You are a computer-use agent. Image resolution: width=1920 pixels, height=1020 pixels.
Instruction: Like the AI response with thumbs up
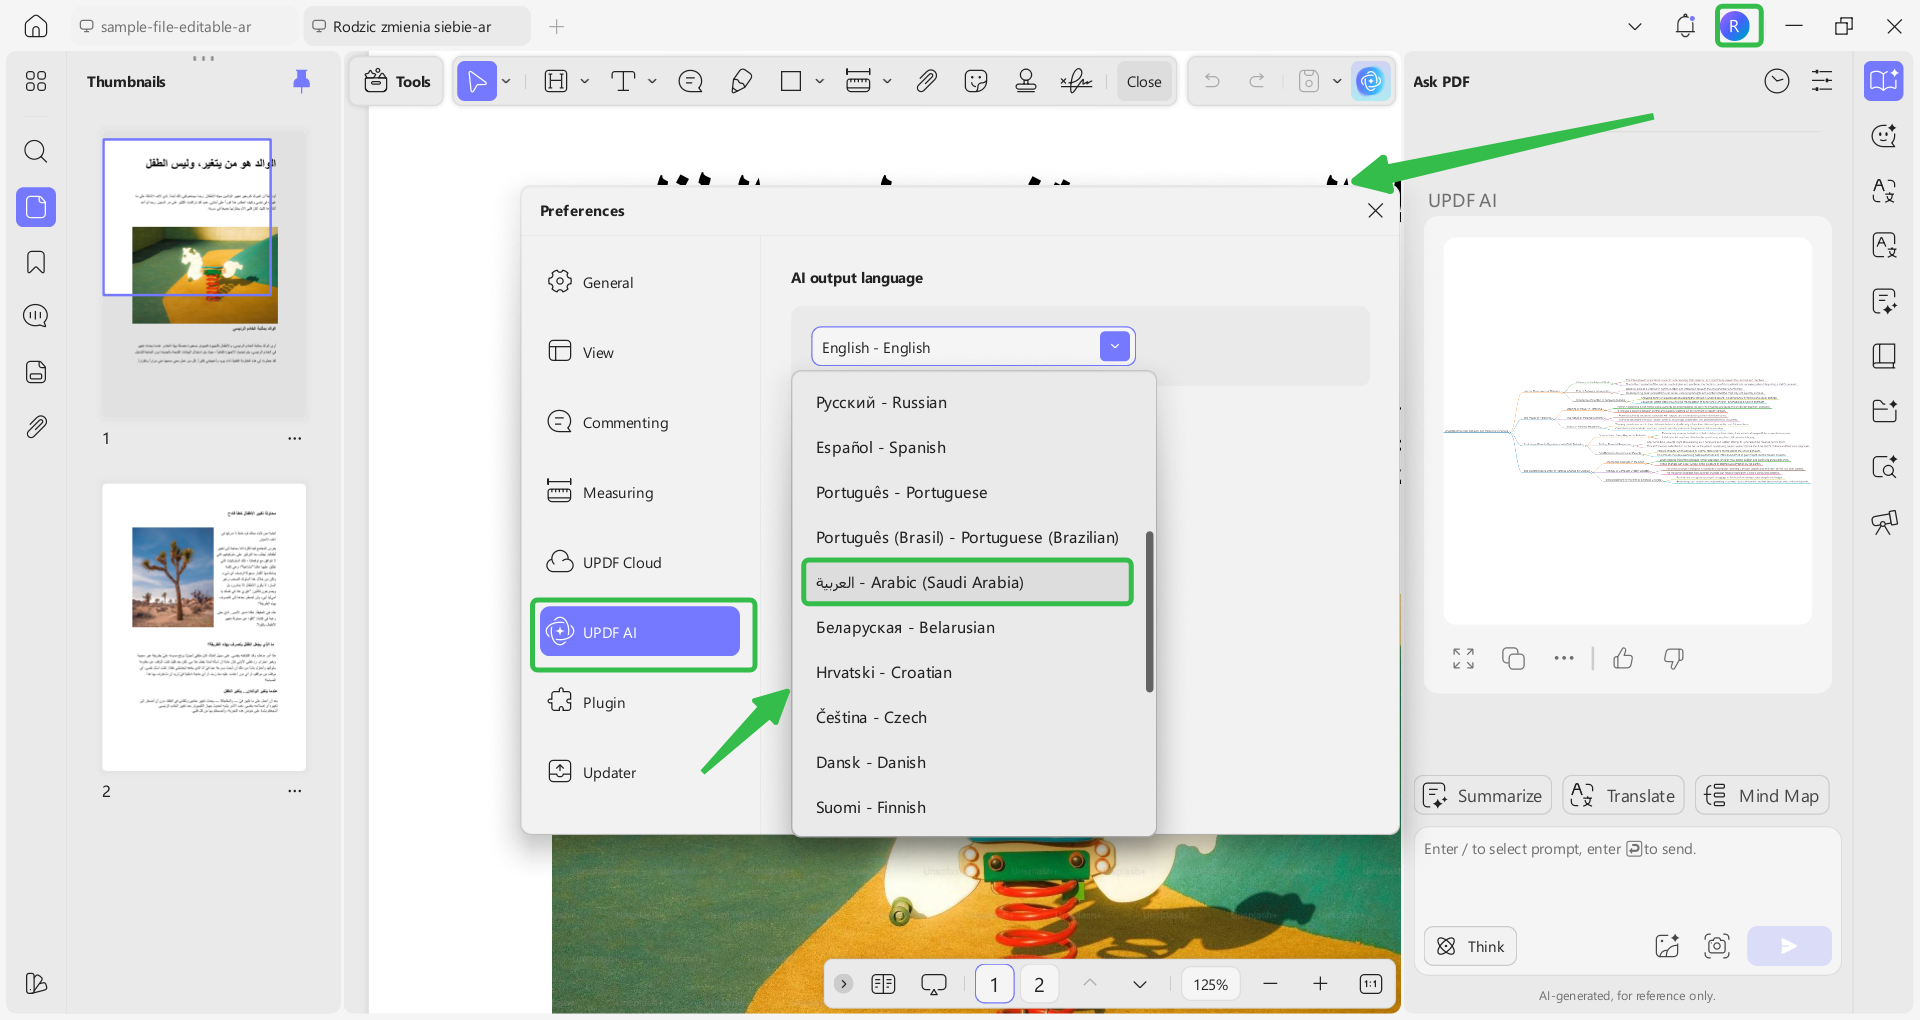click(1623, 658)
